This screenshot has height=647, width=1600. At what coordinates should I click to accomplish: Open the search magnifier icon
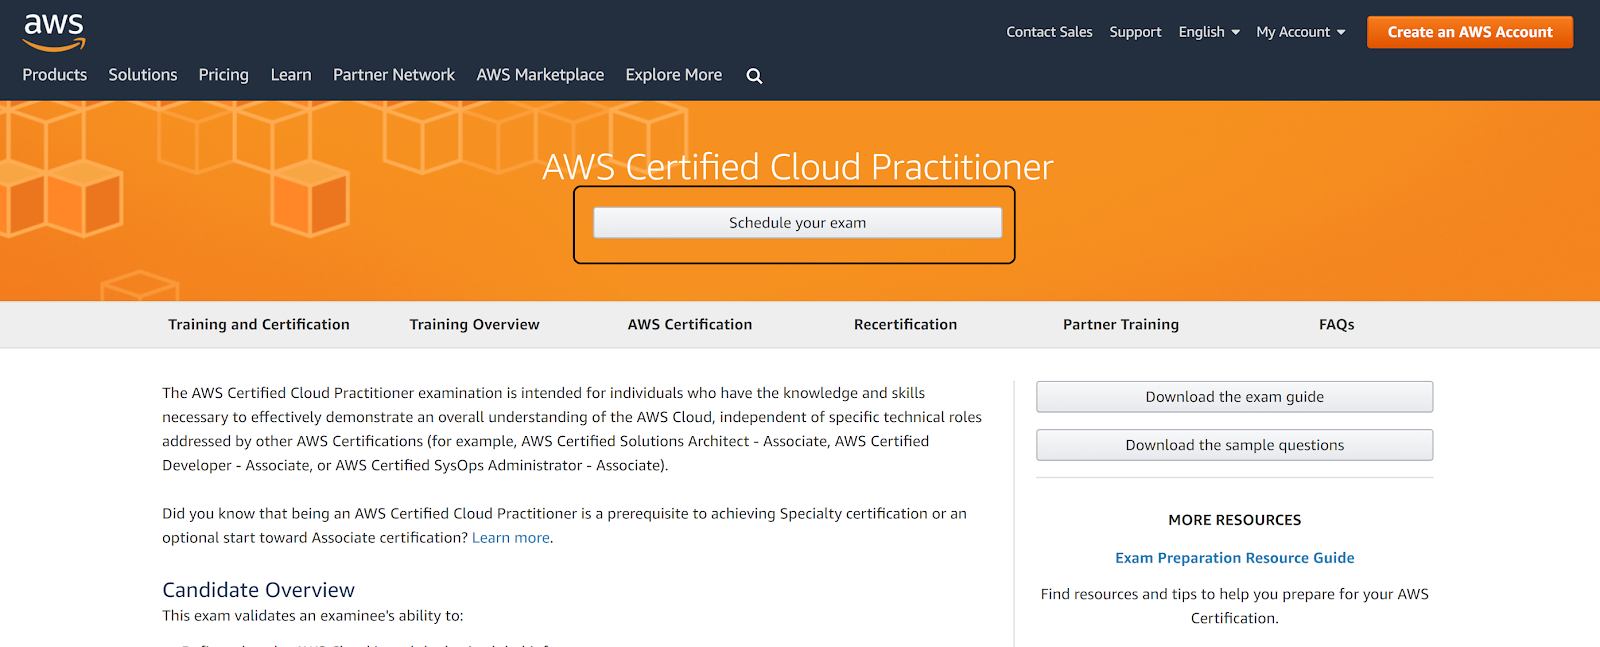click(754, 76)
